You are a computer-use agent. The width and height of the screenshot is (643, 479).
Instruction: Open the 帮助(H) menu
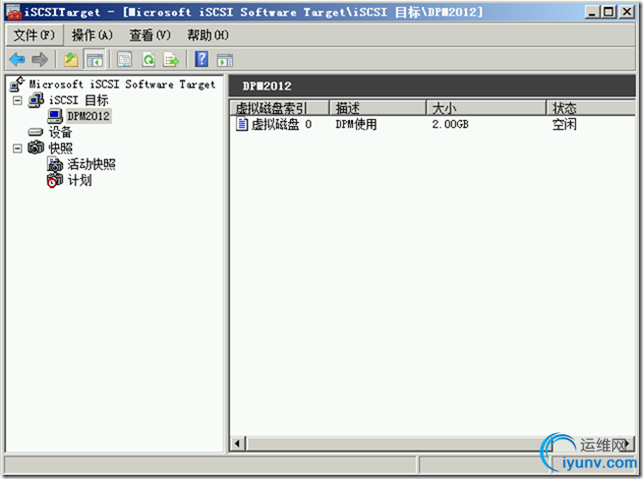[208, 35]
